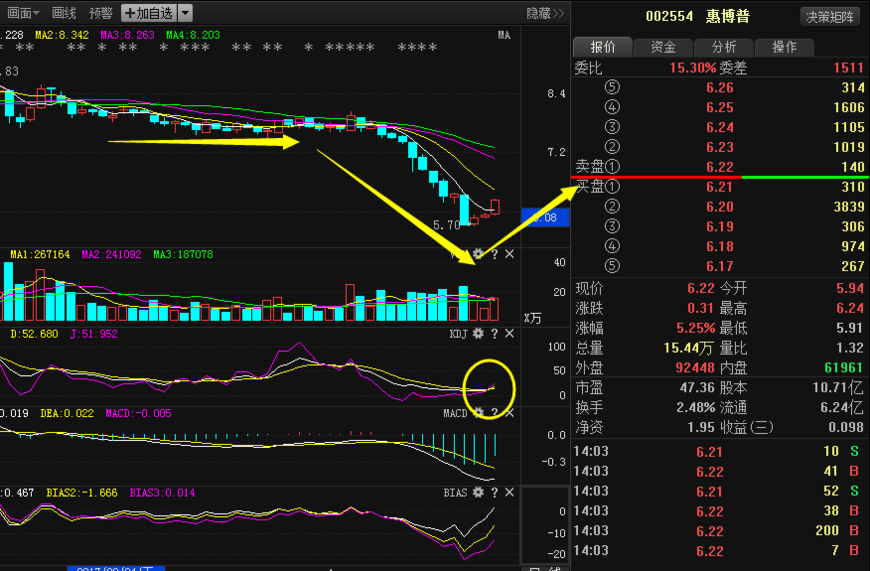This screenshot has height=571, width=870.
Task: Click 现价 6.22 value
Action: pos(701,289)
